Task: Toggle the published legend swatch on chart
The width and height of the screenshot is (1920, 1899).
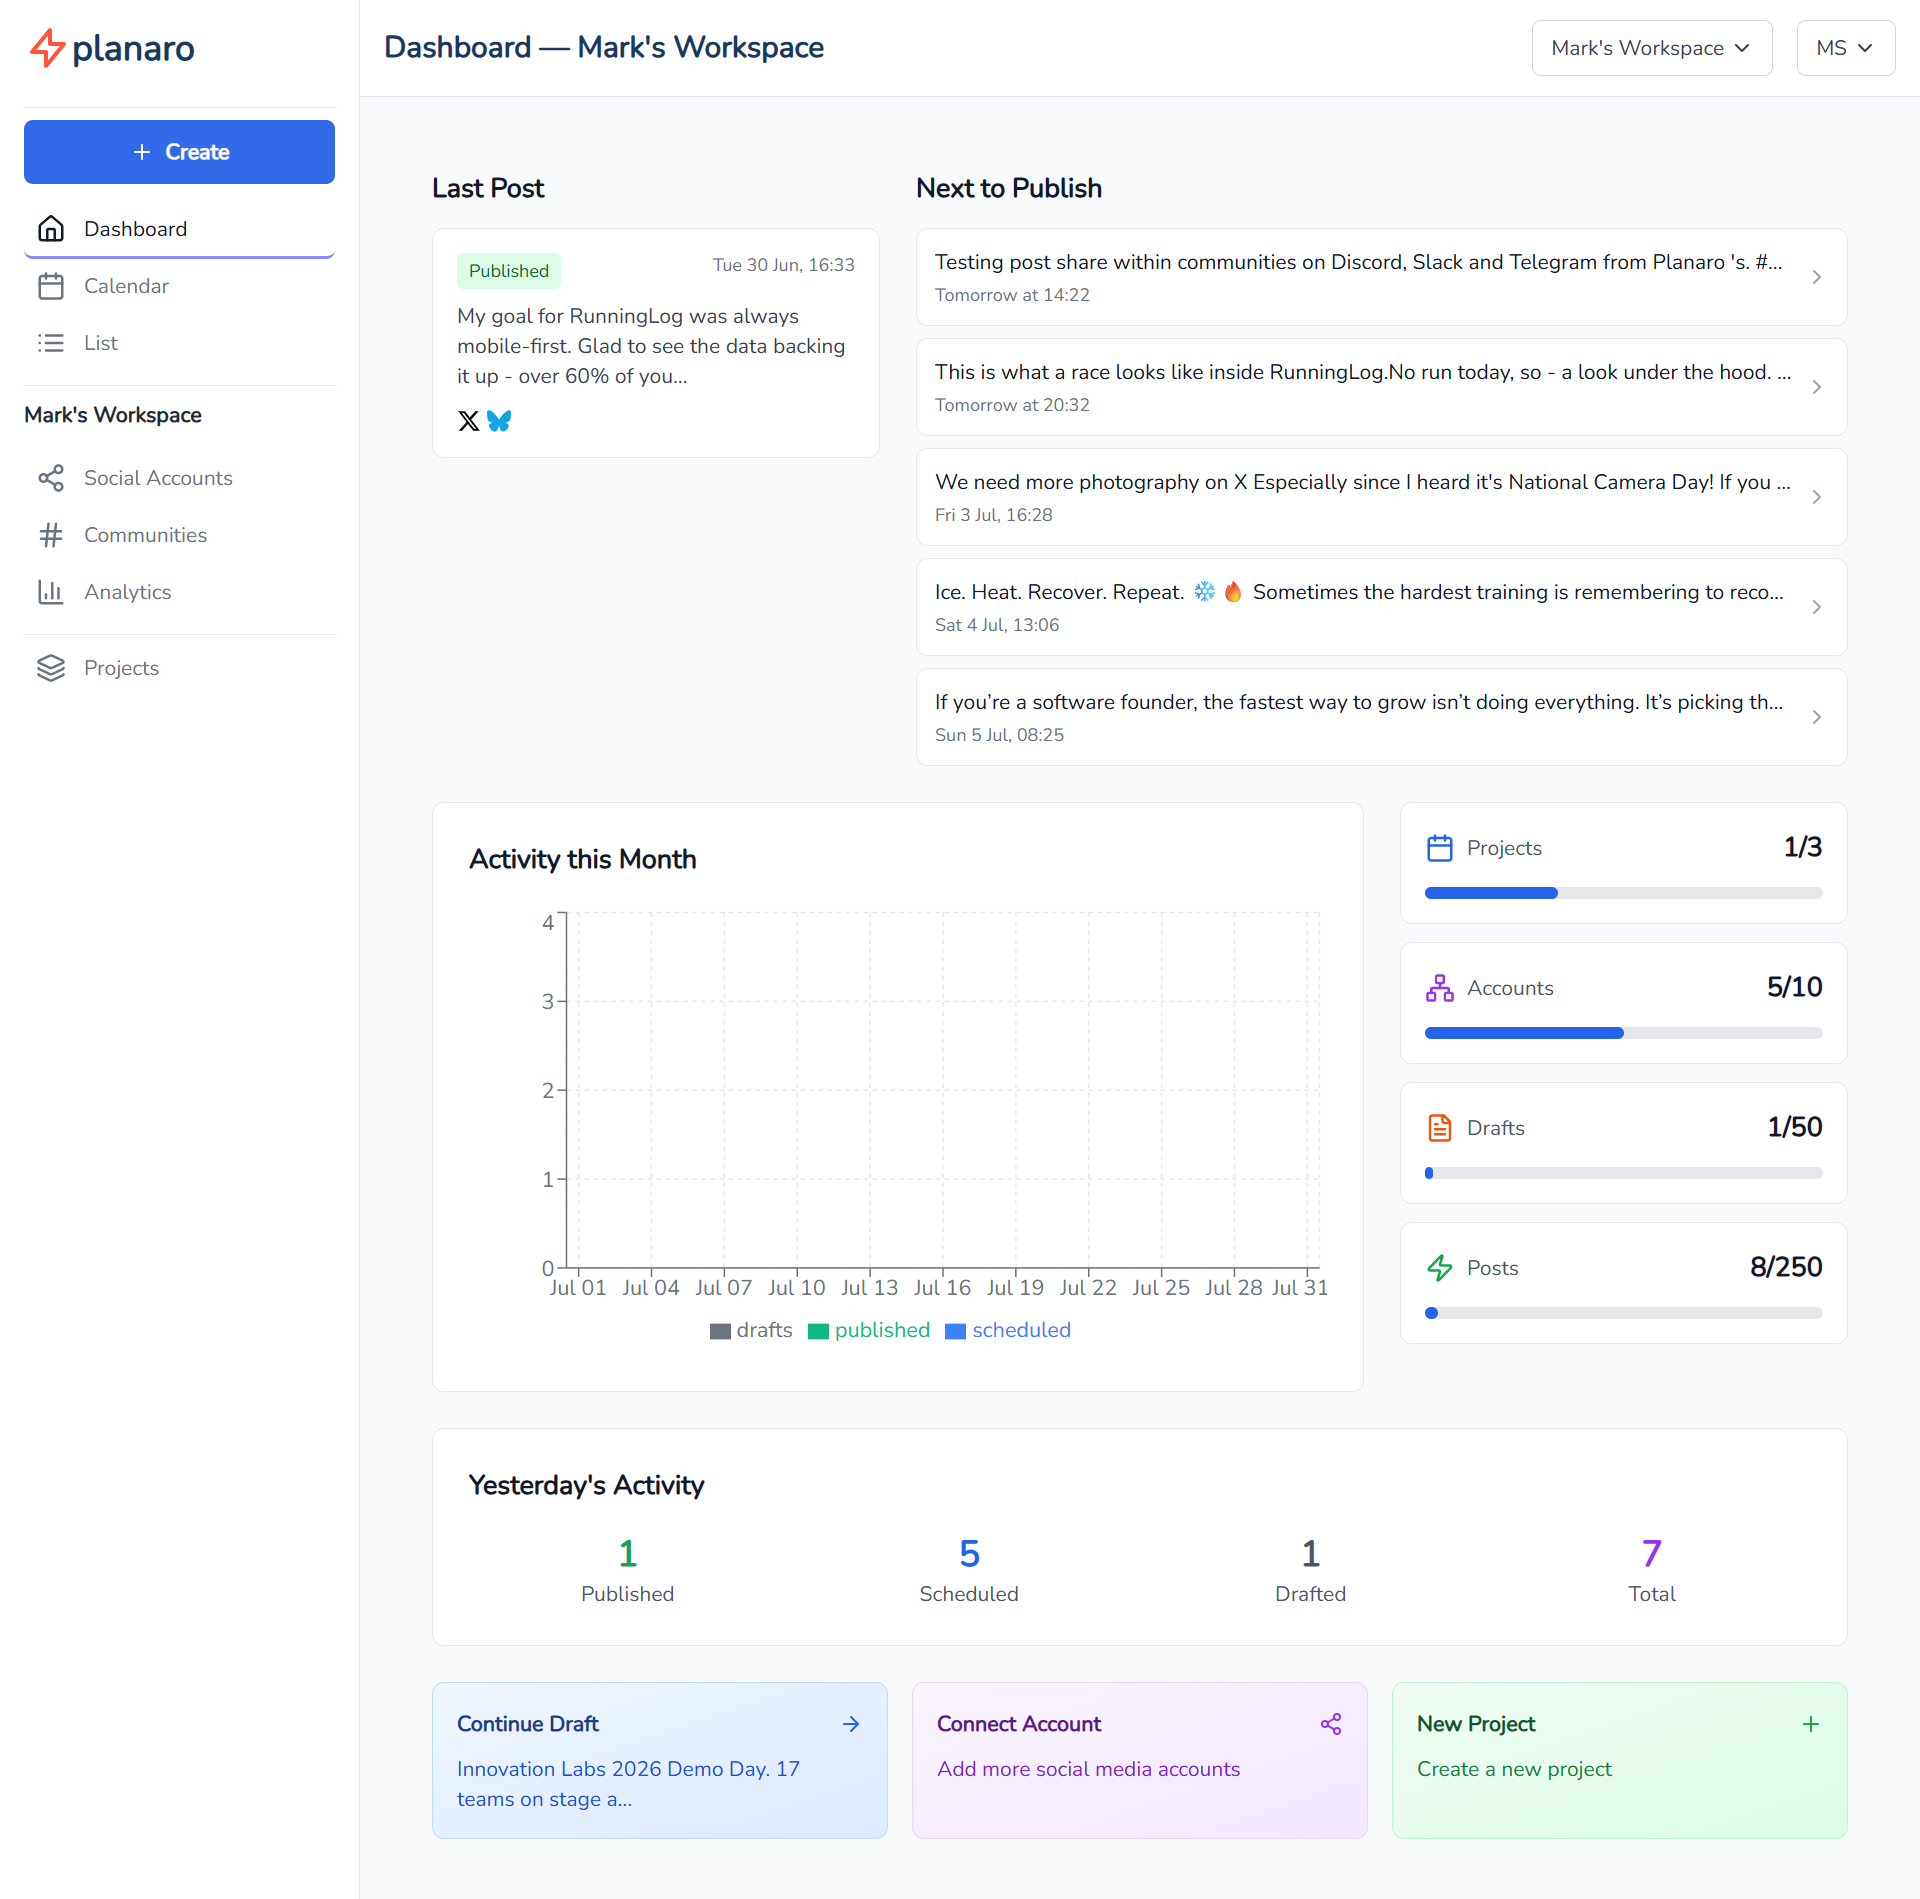Action: point(818,1331)
